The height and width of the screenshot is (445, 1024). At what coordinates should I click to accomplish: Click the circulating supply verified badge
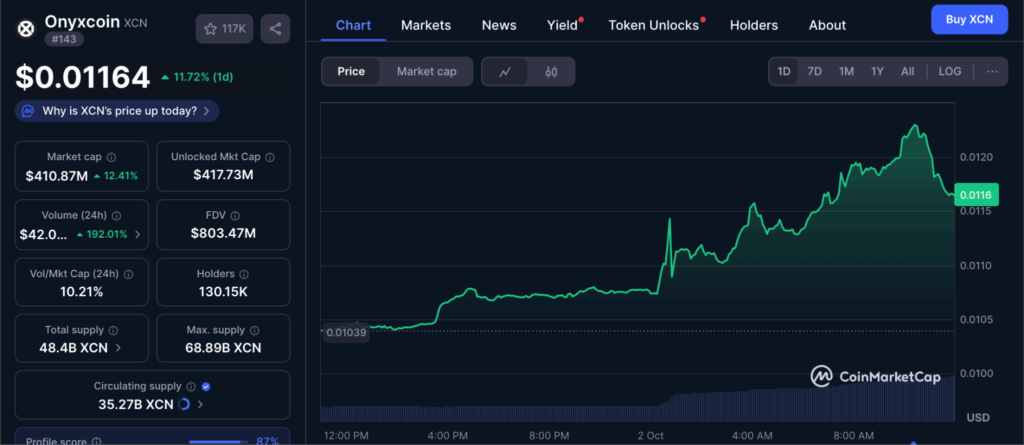click(x=205, y=386)
